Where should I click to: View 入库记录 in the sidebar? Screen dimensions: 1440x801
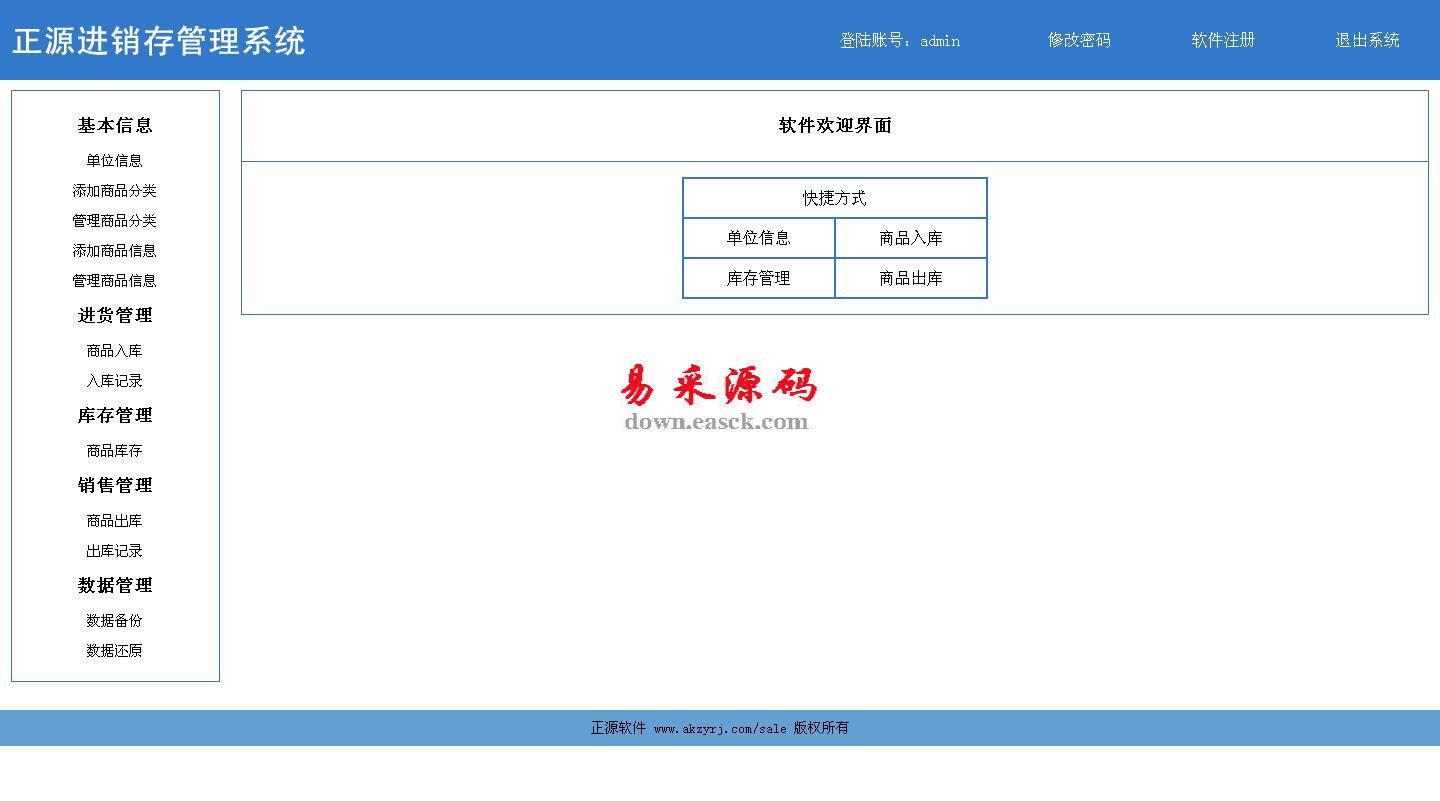(x=114, y=381)
